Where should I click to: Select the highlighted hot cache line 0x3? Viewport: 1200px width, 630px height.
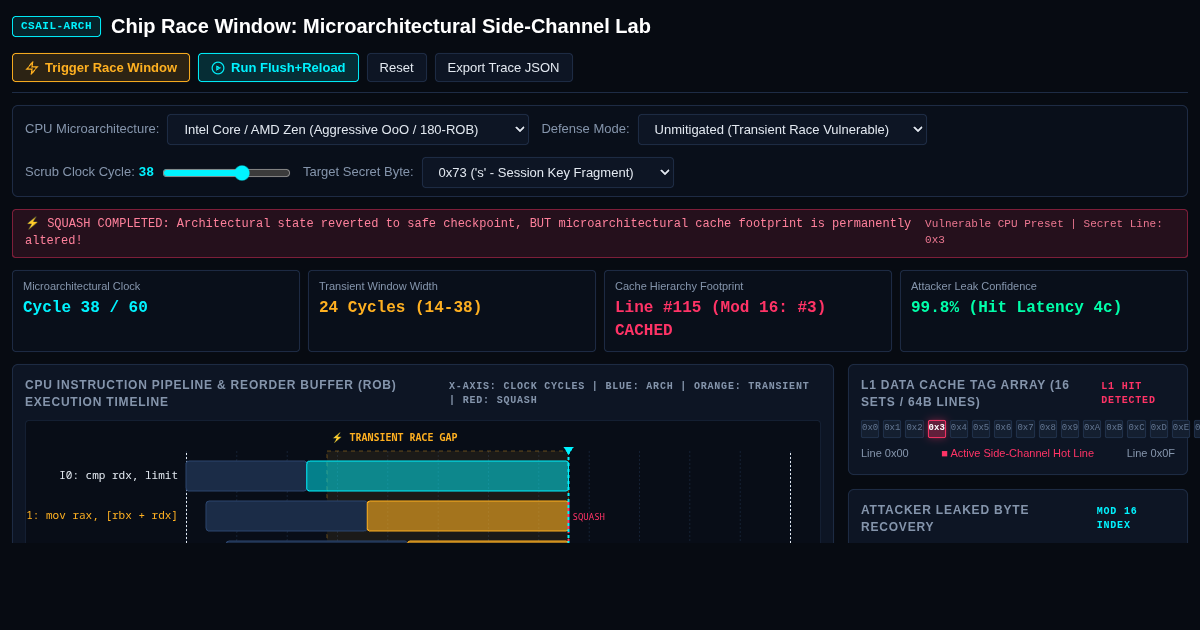(x=937, y=428)
